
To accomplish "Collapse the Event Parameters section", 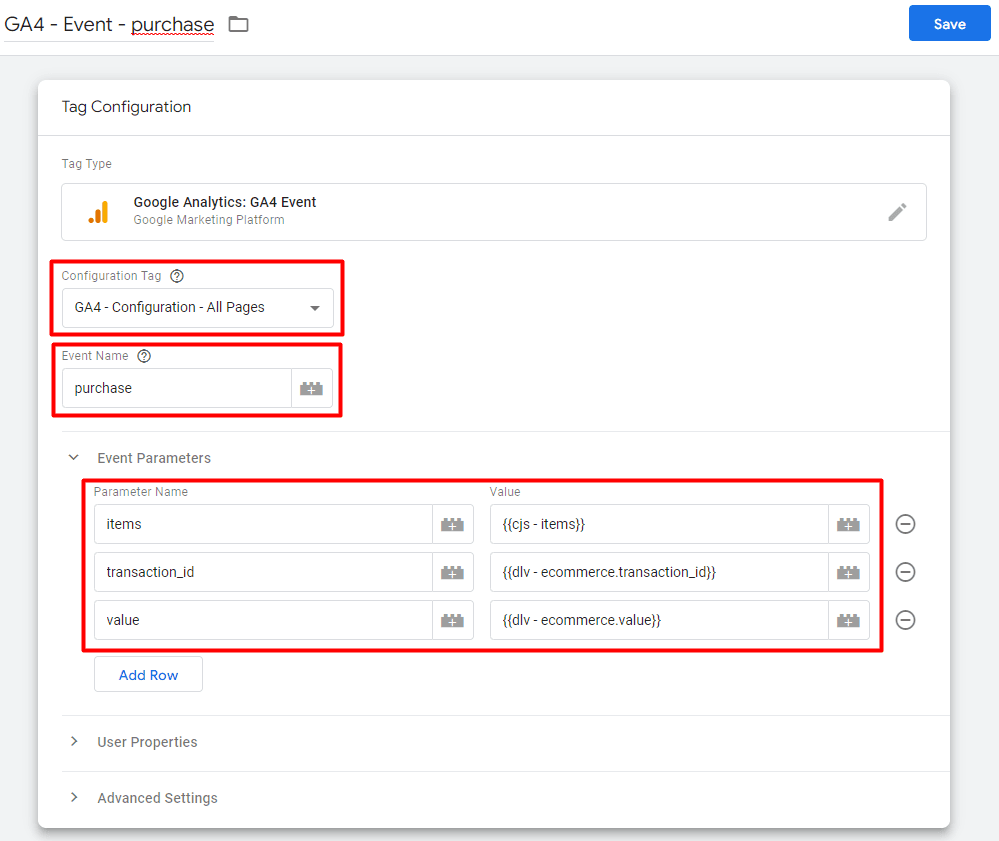I will coord(74,457).
